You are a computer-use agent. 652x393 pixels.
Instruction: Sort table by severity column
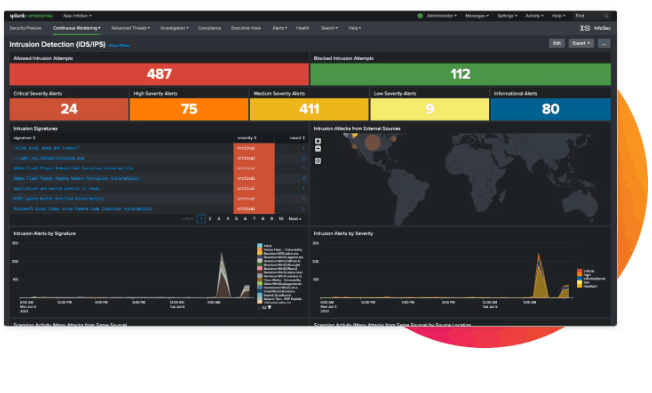pos(247,138)
